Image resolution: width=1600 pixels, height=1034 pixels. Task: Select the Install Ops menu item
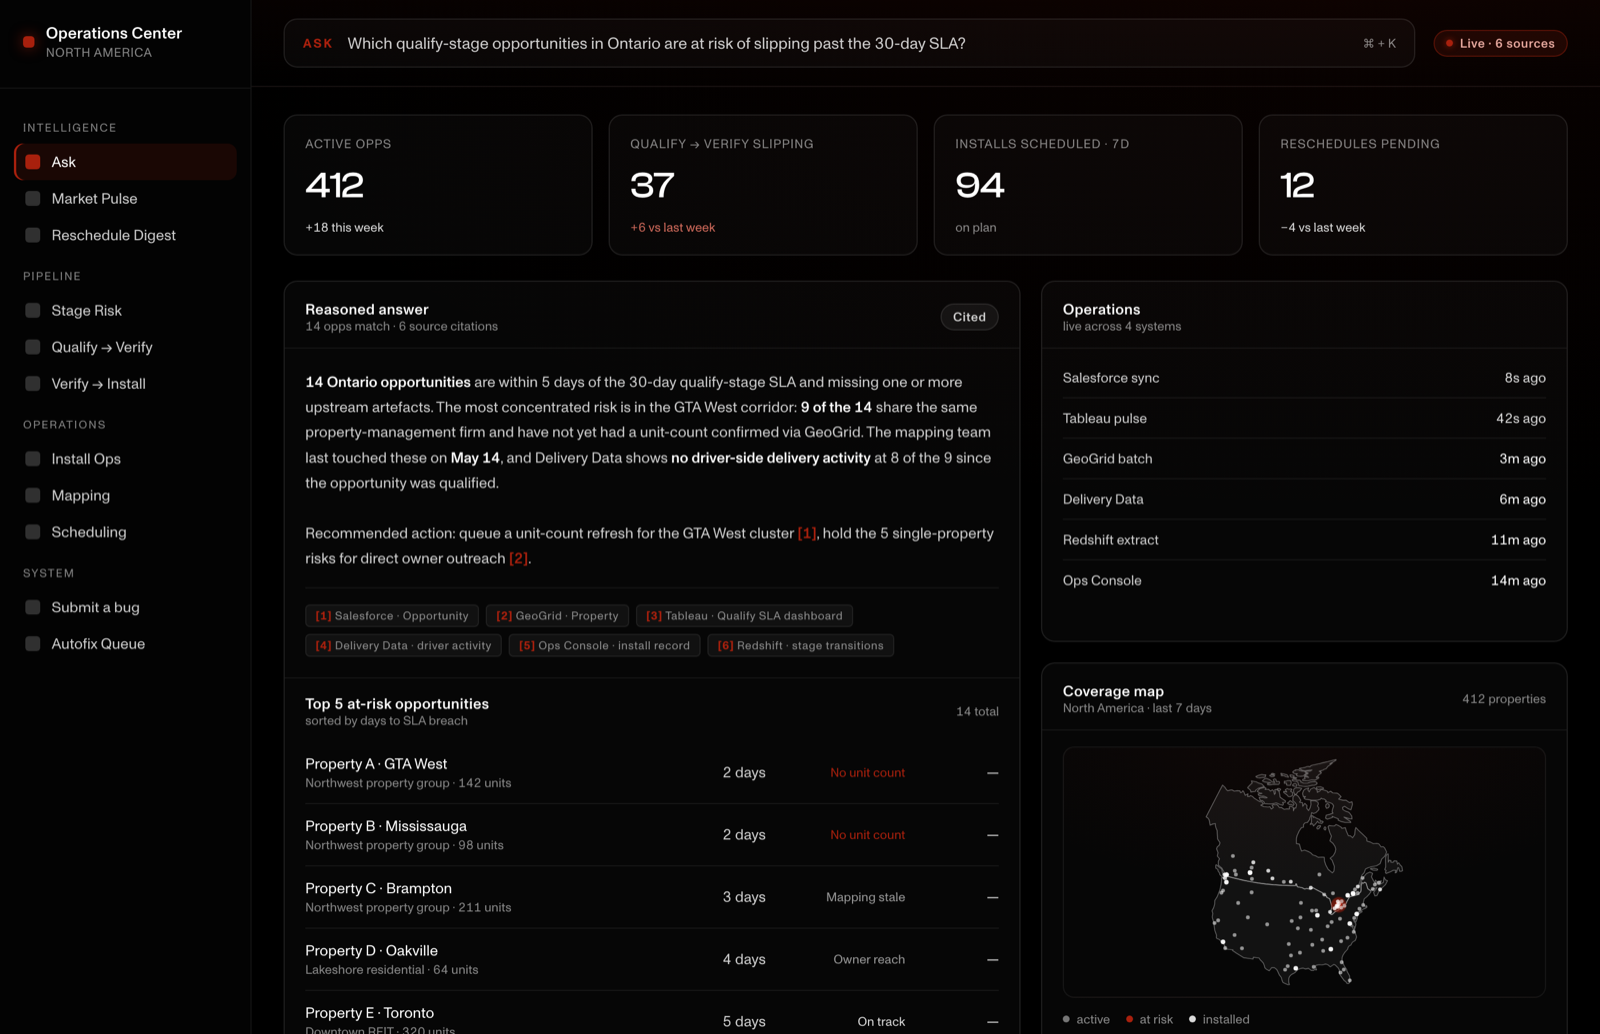[126, 459]
